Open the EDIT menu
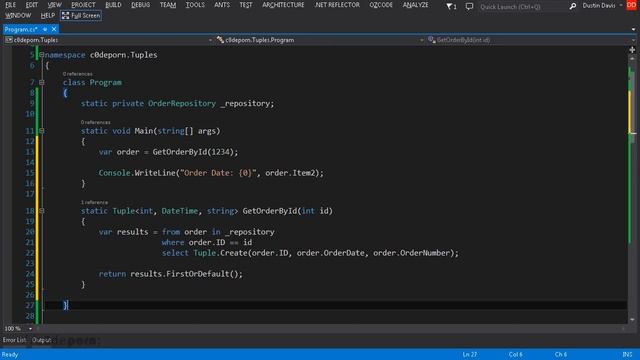Viewport: 640px width, 360px height. click(31, 5)
